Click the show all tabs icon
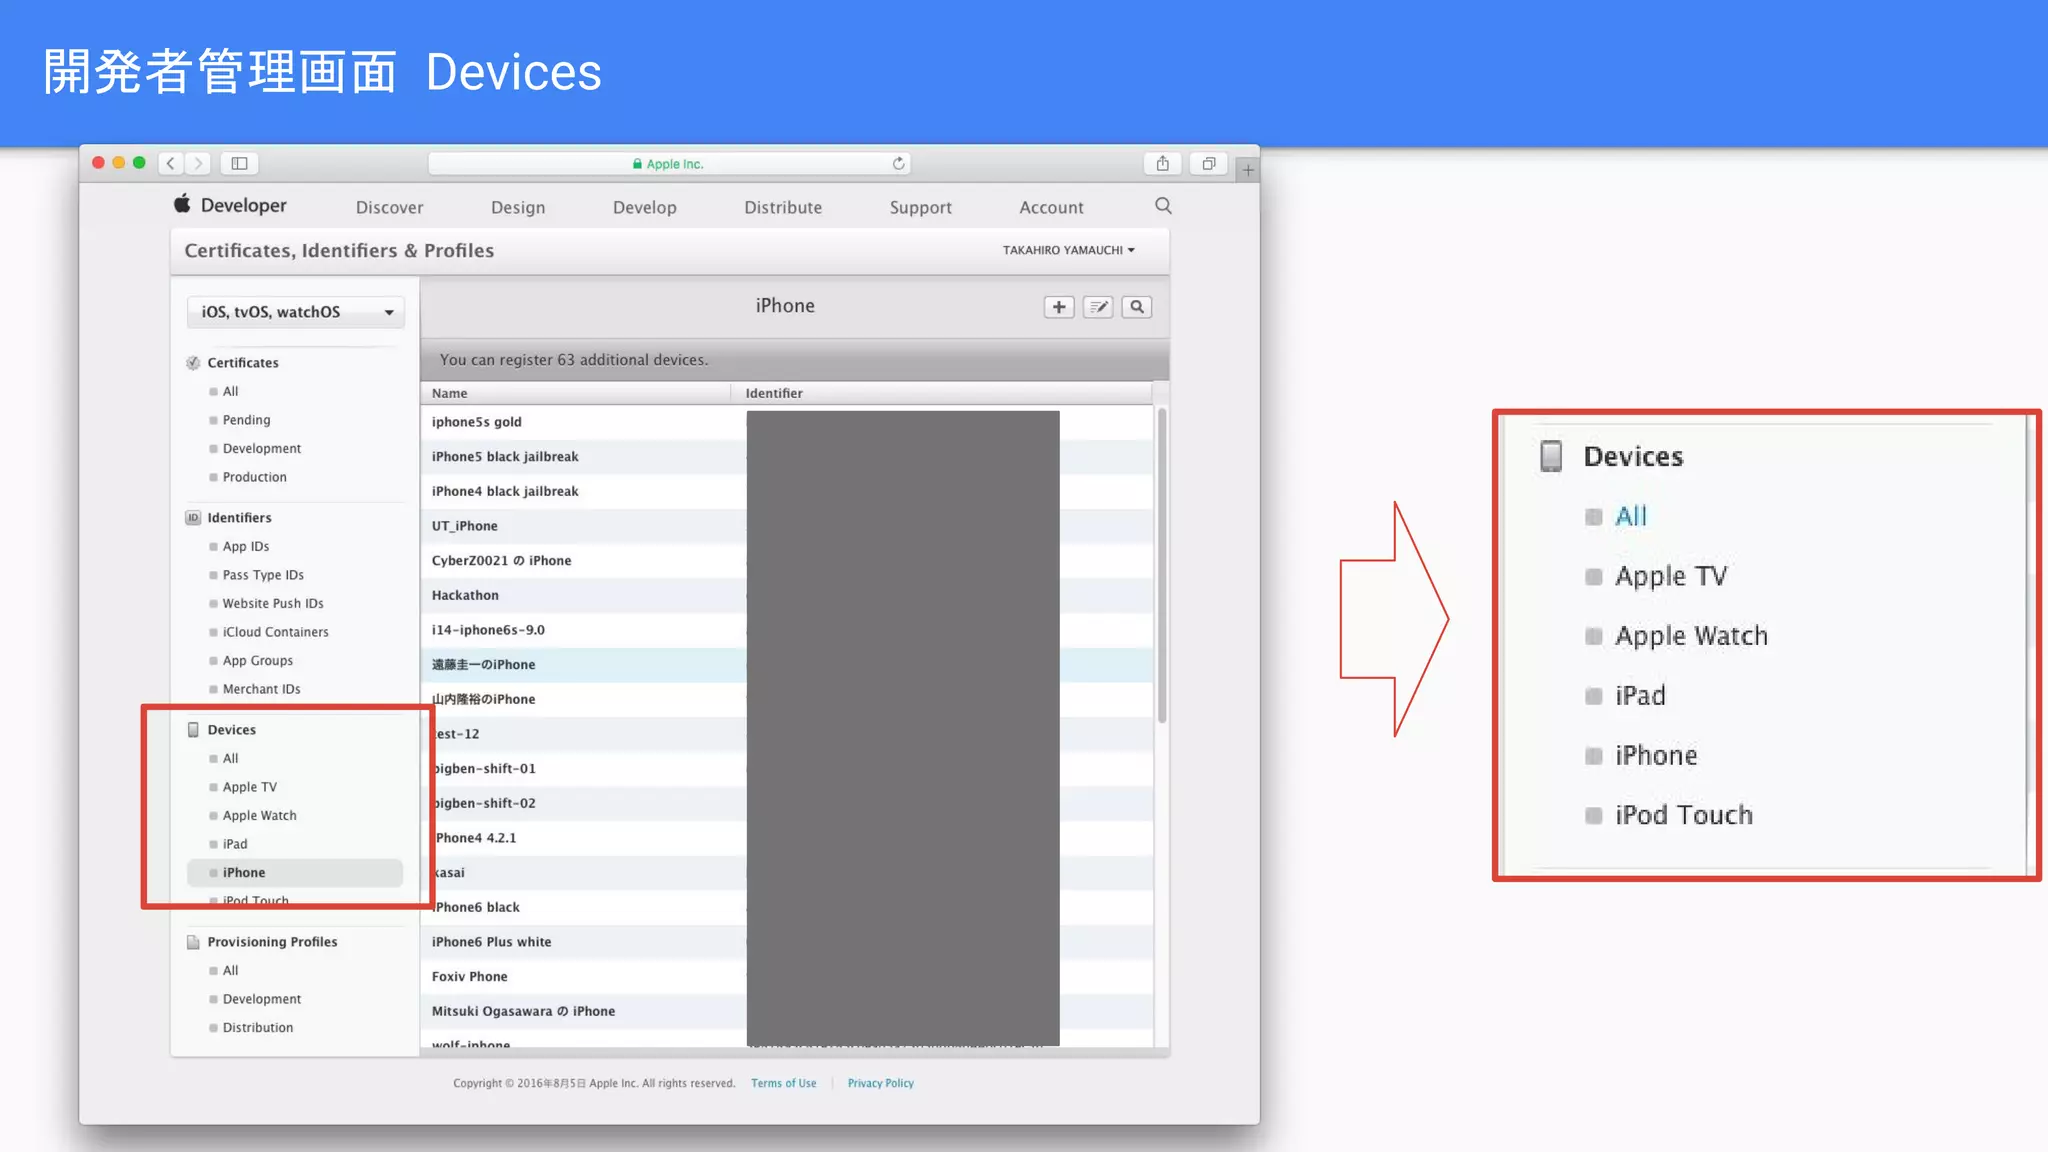 point(1208,163)
